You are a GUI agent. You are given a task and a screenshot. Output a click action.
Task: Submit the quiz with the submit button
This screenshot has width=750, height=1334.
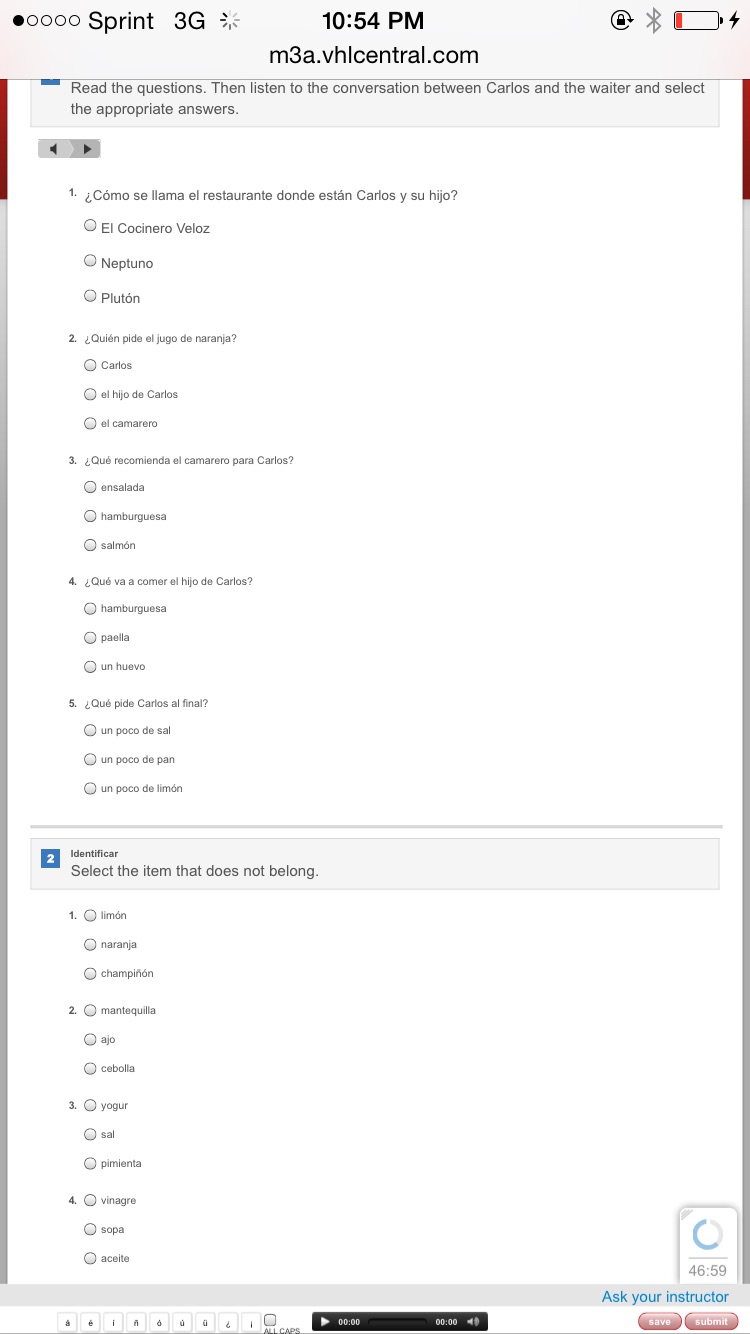pyautogui.click(x=711, y=1322)
